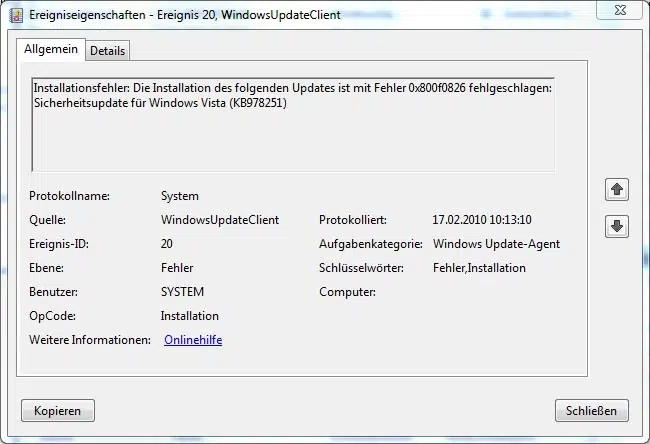
Task: Click the event log icon in title bar
Action: (16, 15)
